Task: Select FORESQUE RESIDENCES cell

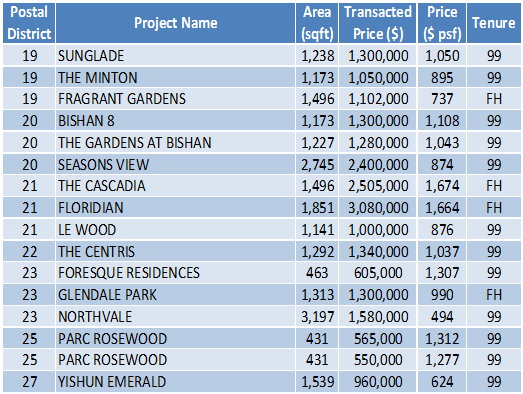Action: (175, 273)
